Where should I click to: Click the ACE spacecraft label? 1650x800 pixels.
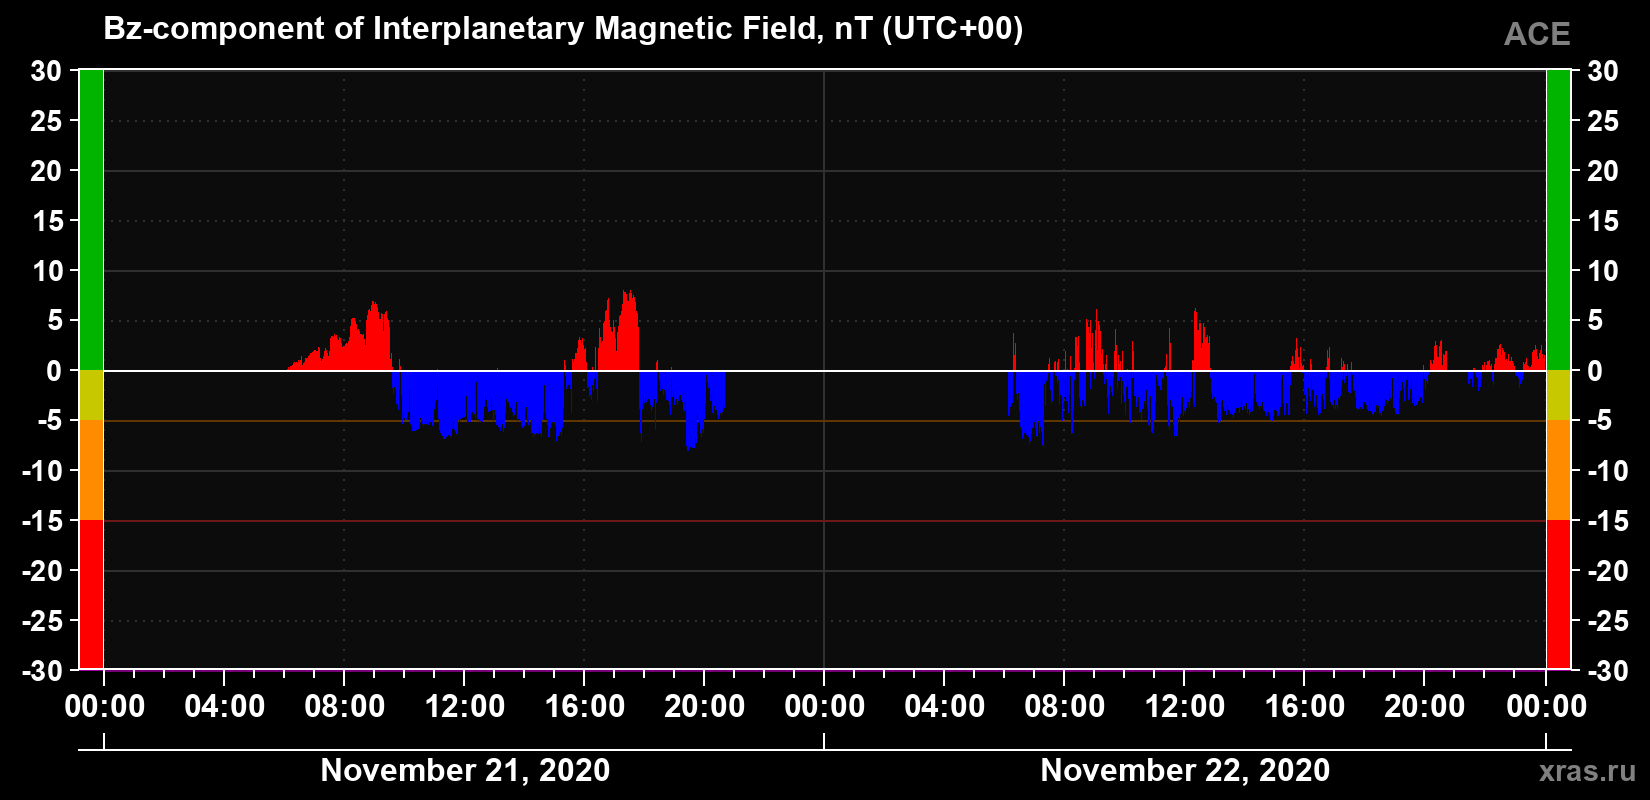[1537, 34]
